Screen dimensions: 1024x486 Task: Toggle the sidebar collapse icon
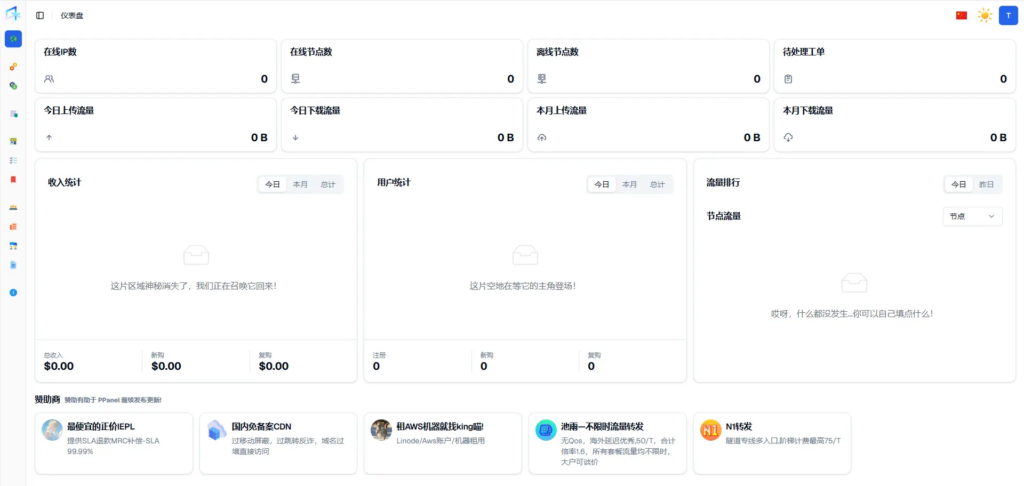pyautogui.click(x=40, y=15)
